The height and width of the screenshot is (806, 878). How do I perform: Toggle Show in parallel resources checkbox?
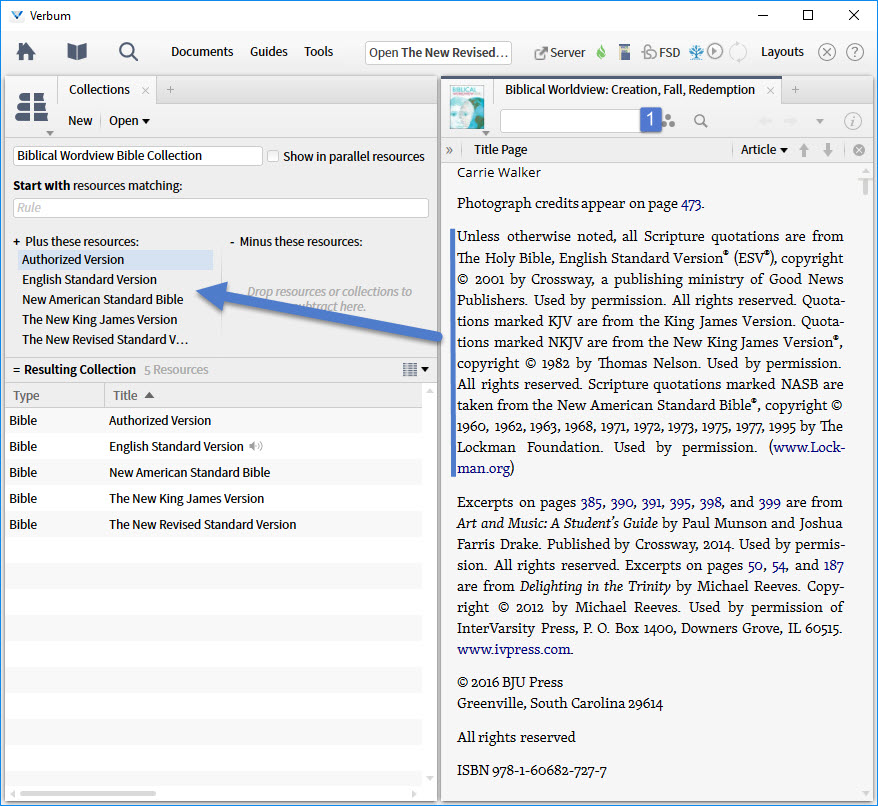pyautogui.click(x=273, y=156)
